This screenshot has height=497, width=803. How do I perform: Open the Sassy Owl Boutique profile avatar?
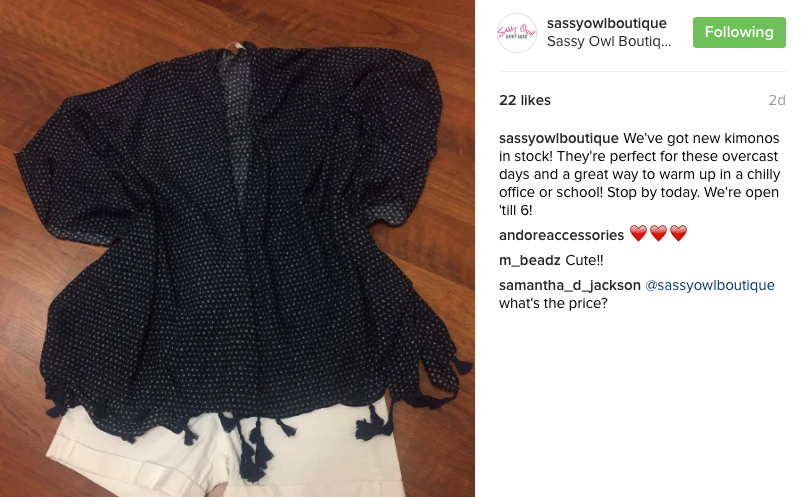click(x=517, y=33)
